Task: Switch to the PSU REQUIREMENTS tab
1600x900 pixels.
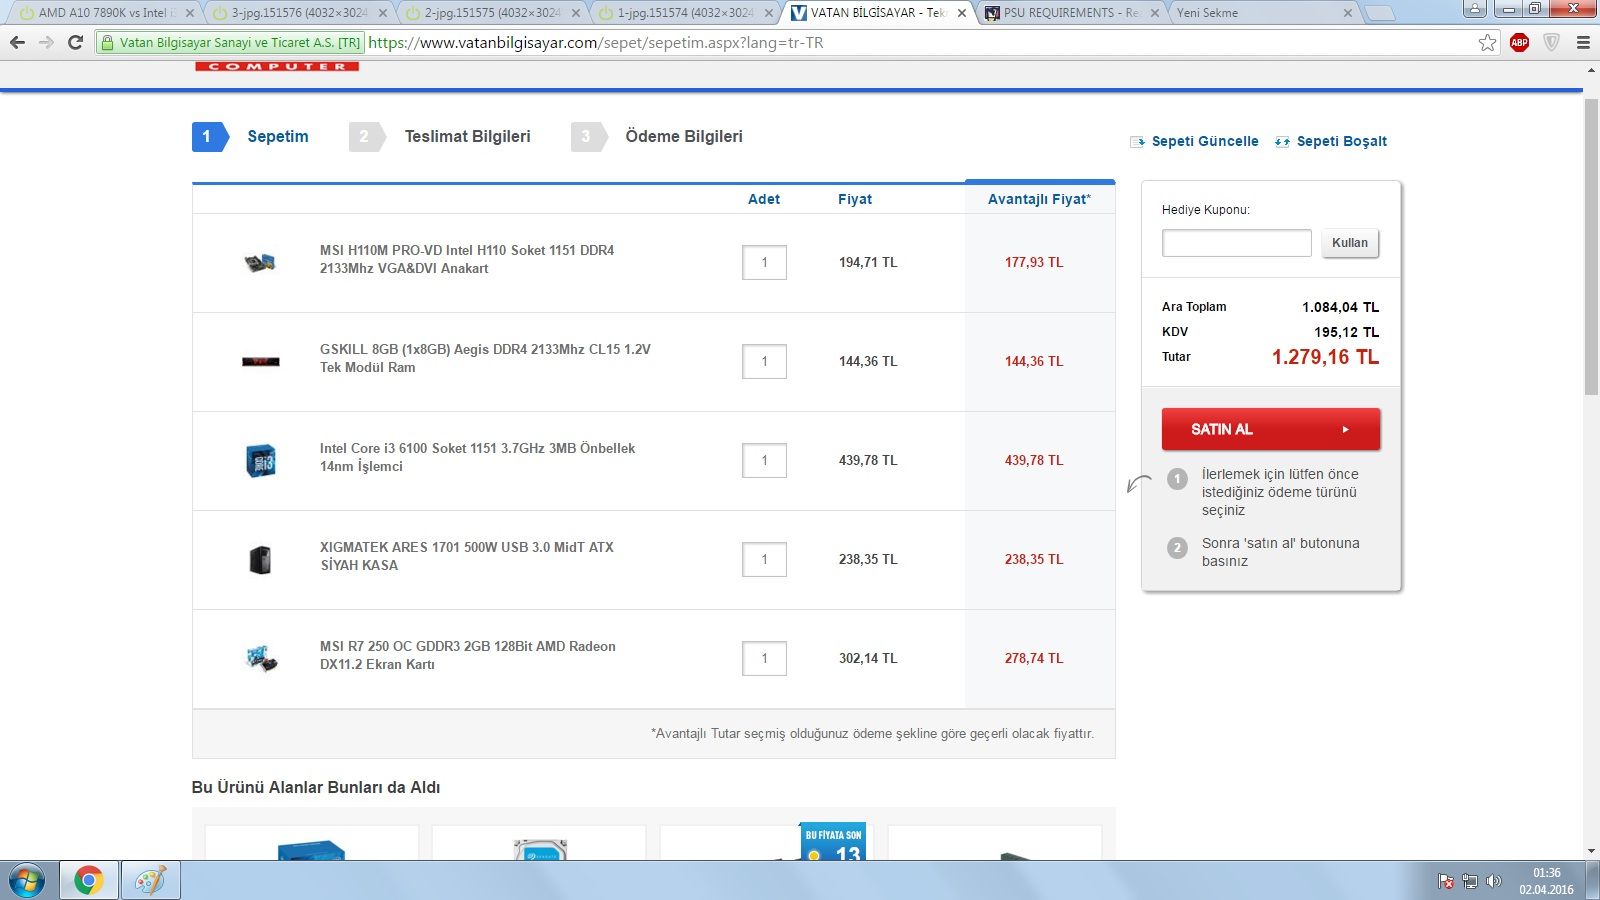Action: [x=1070, y=13]
